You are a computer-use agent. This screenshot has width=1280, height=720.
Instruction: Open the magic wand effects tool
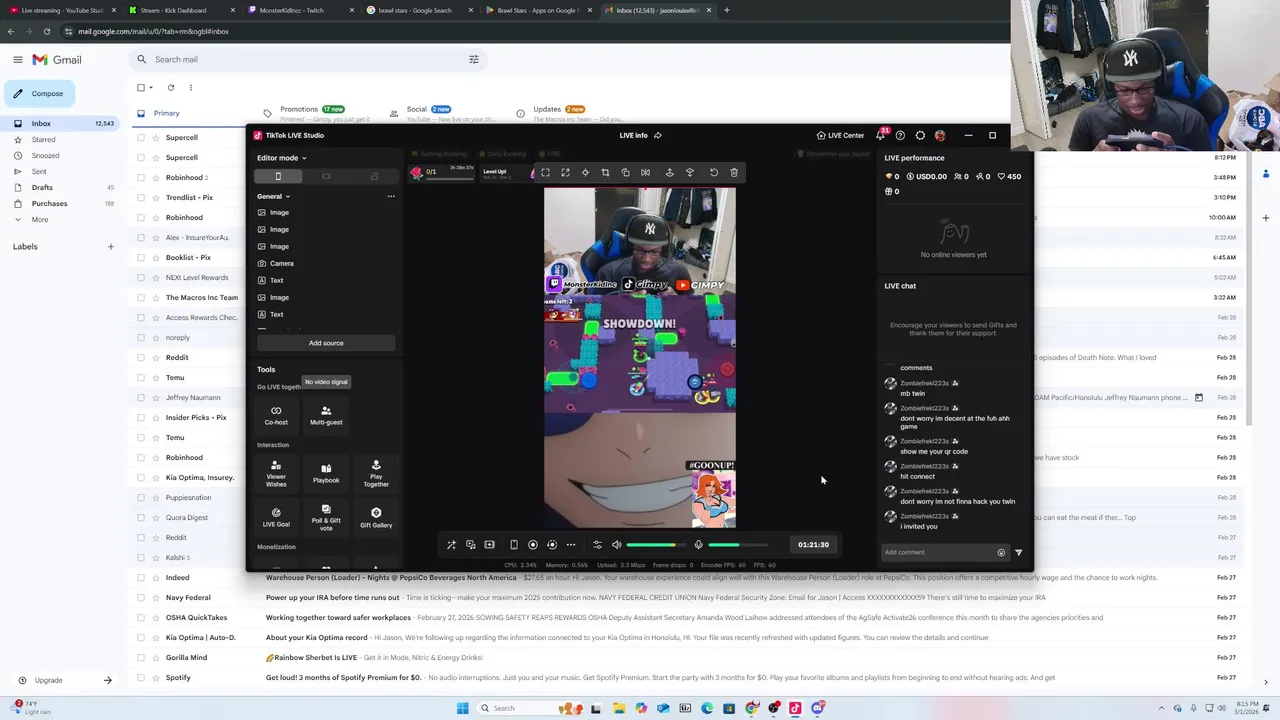[451, 545]
